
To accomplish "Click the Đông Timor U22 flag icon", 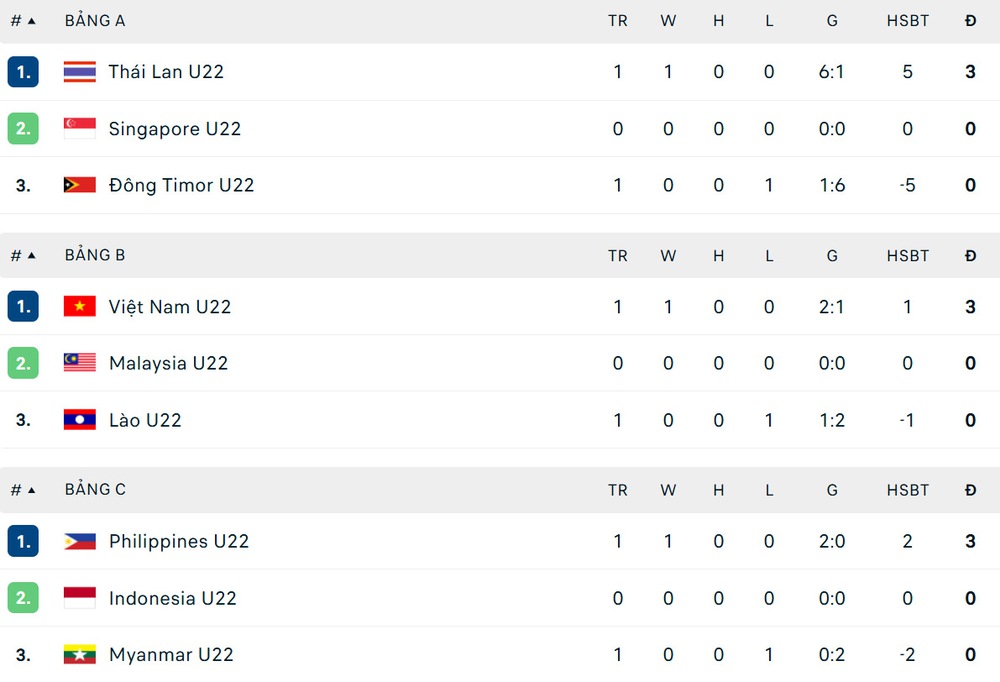I will click(79, 185).
